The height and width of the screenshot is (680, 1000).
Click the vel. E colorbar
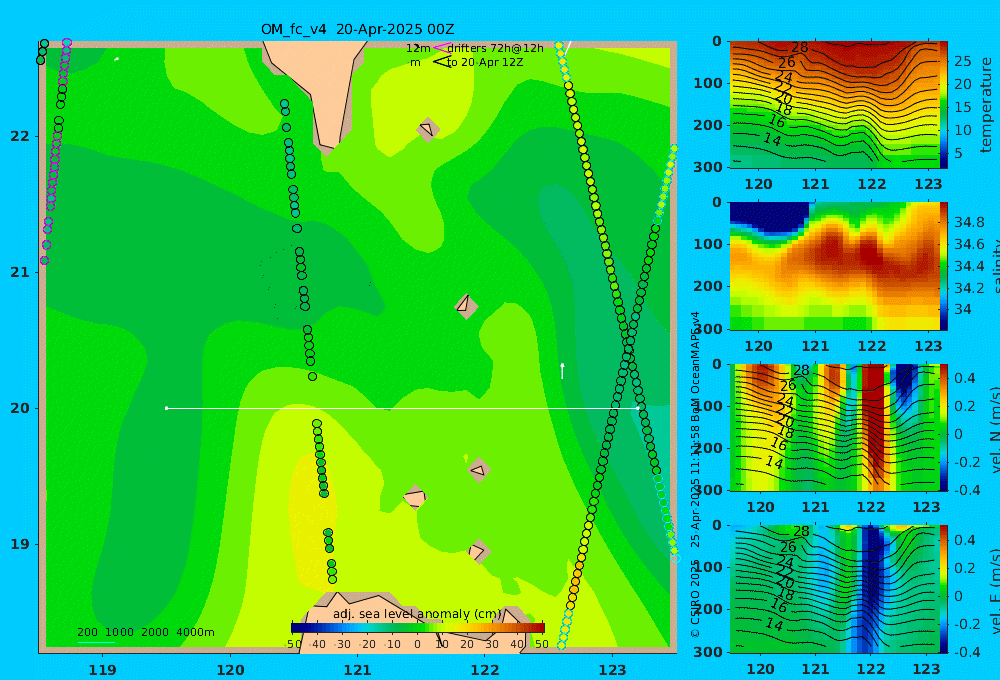pyautogui.click(x=944, y=589)
